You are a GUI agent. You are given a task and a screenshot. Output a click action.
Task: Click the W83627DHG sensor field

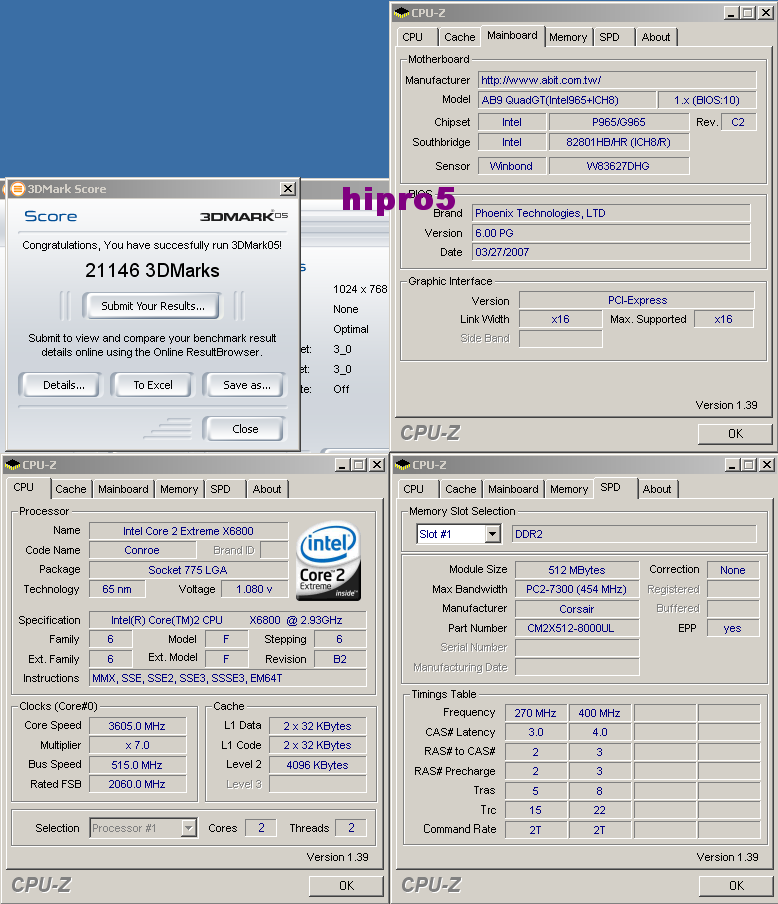point(619,166)
